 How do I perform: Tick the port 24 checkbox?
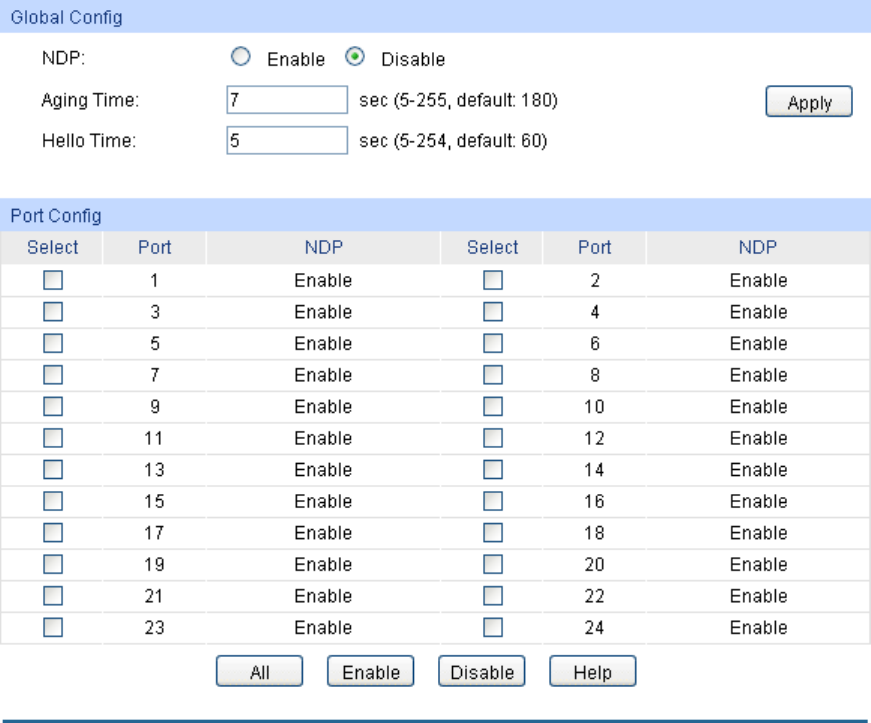pos(492,628)
